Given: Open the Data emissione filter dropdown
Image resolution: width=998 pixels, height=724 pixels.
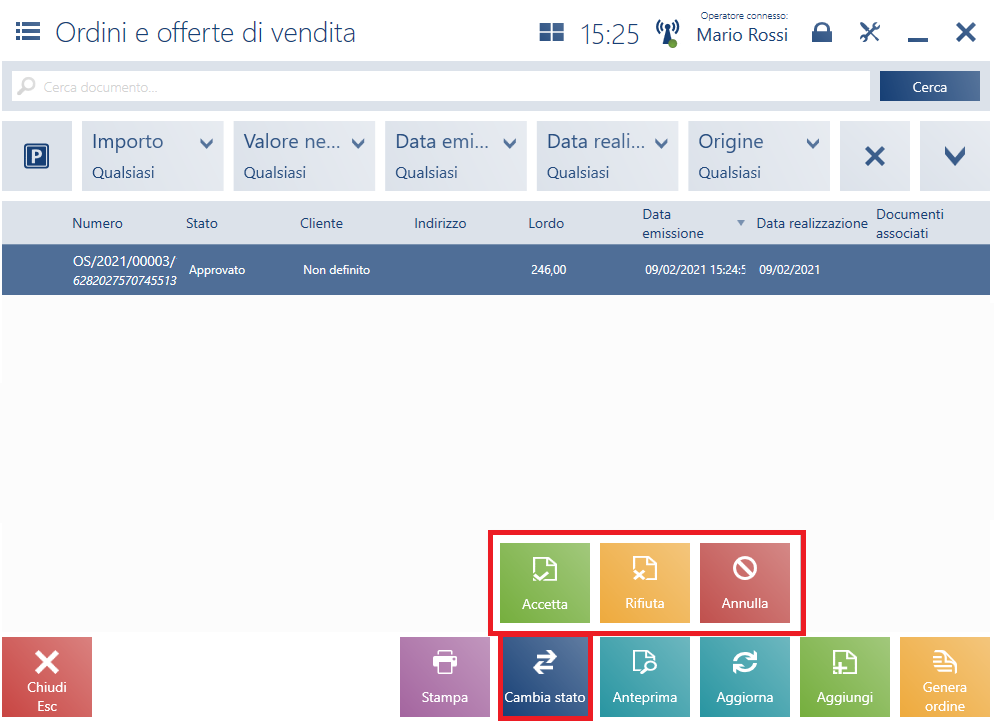Looking at the screenshot, I should pyautogui.click(x=456, y=156).
